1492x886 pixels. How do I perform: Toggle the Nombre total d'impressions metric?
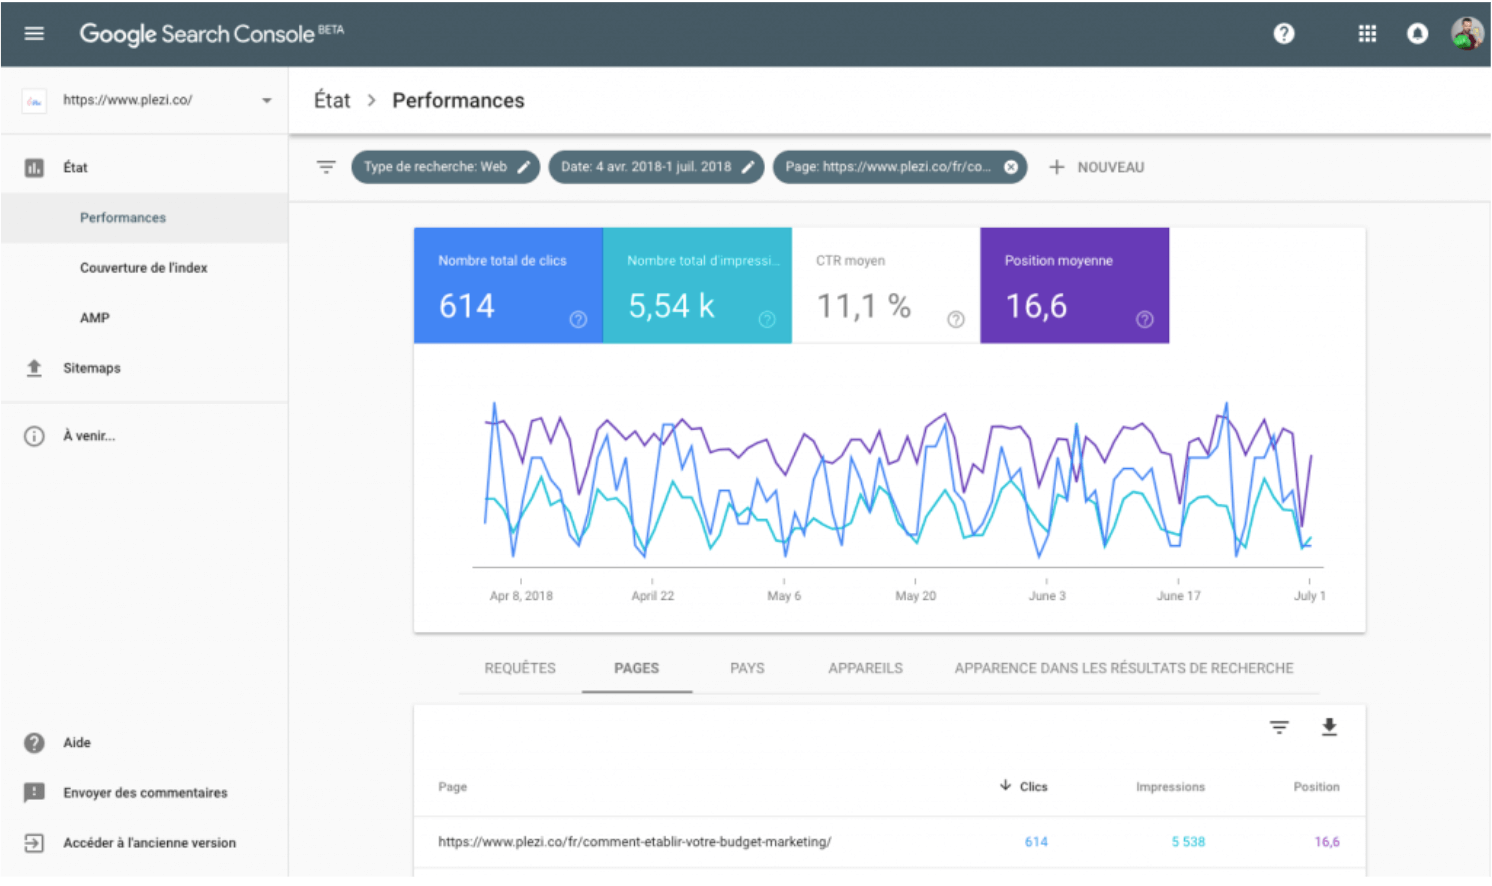697,286
